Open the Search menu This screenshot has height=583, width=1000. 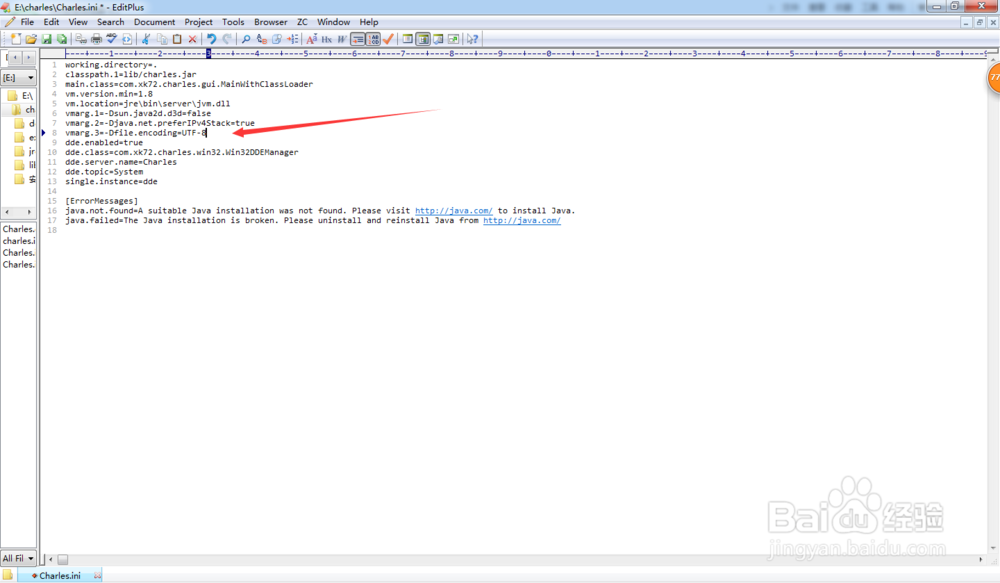(x=110, y=22)
